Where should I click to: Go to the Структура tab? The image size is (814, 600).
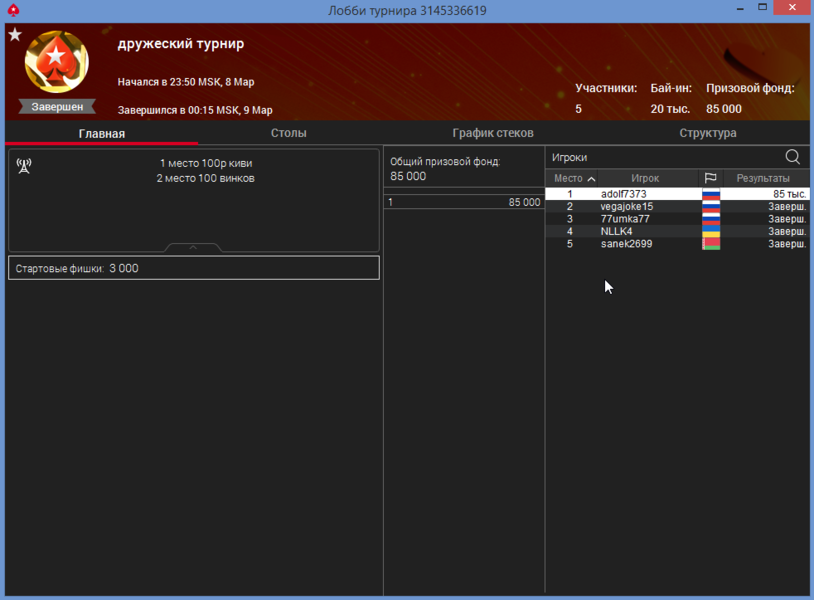[x=707, y=133]
